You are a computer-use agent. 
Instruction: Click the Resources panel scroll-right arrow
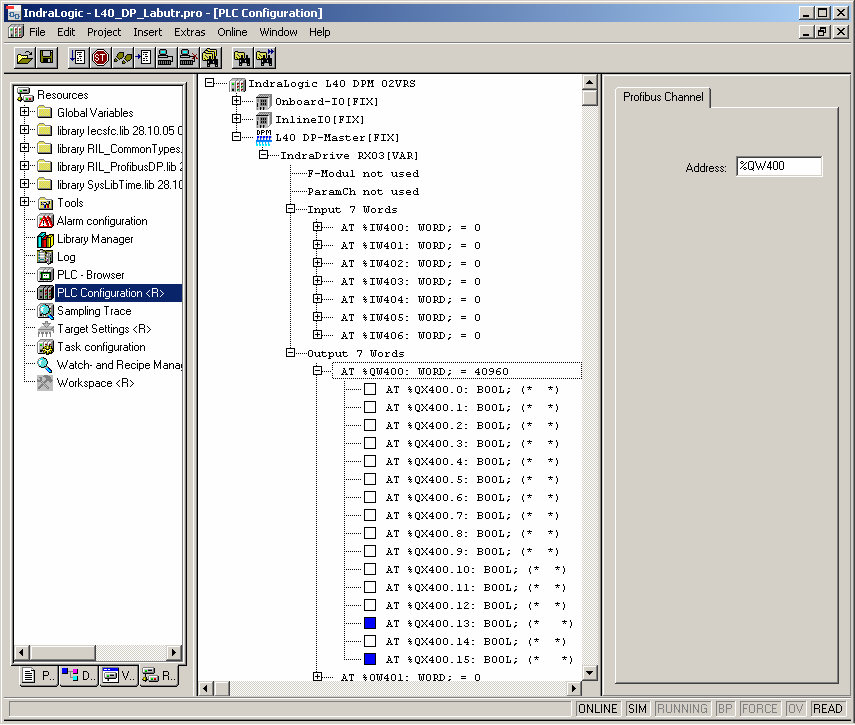(x=174, y=652)
